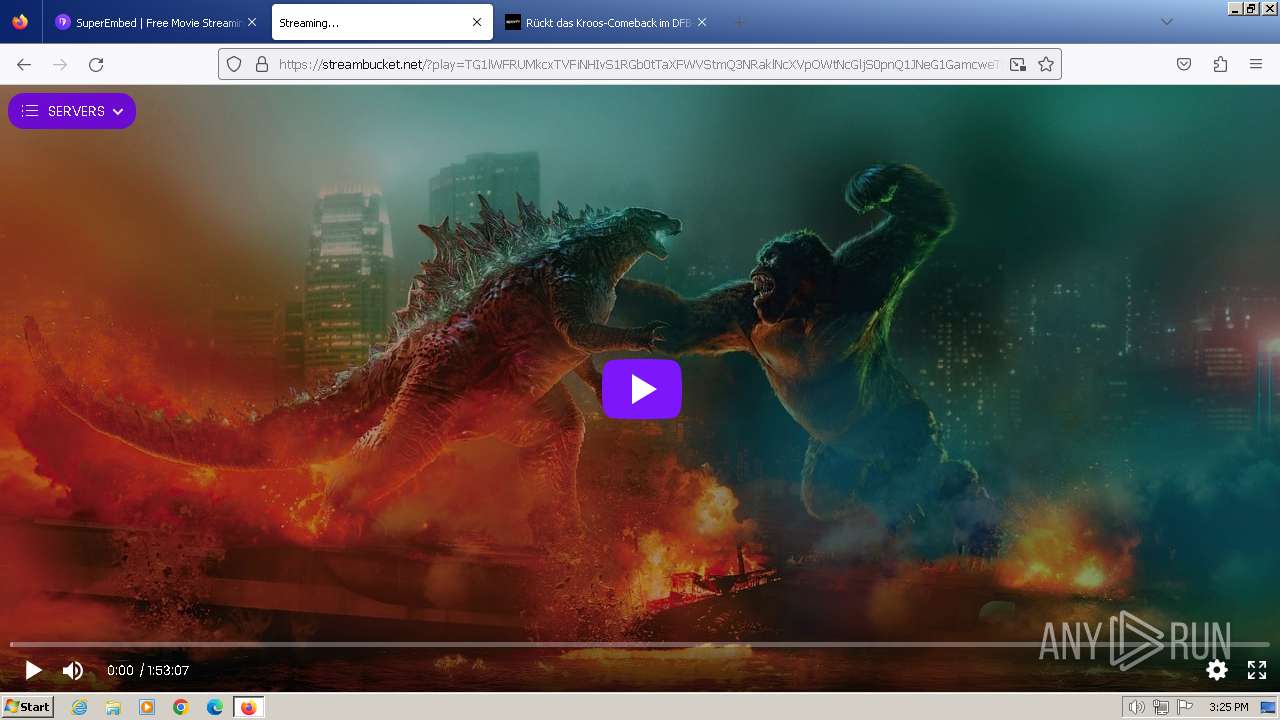Go back to the previous page
Image resolution: width=1280 pixels, height=720 pixels.
tap(24, 64)
